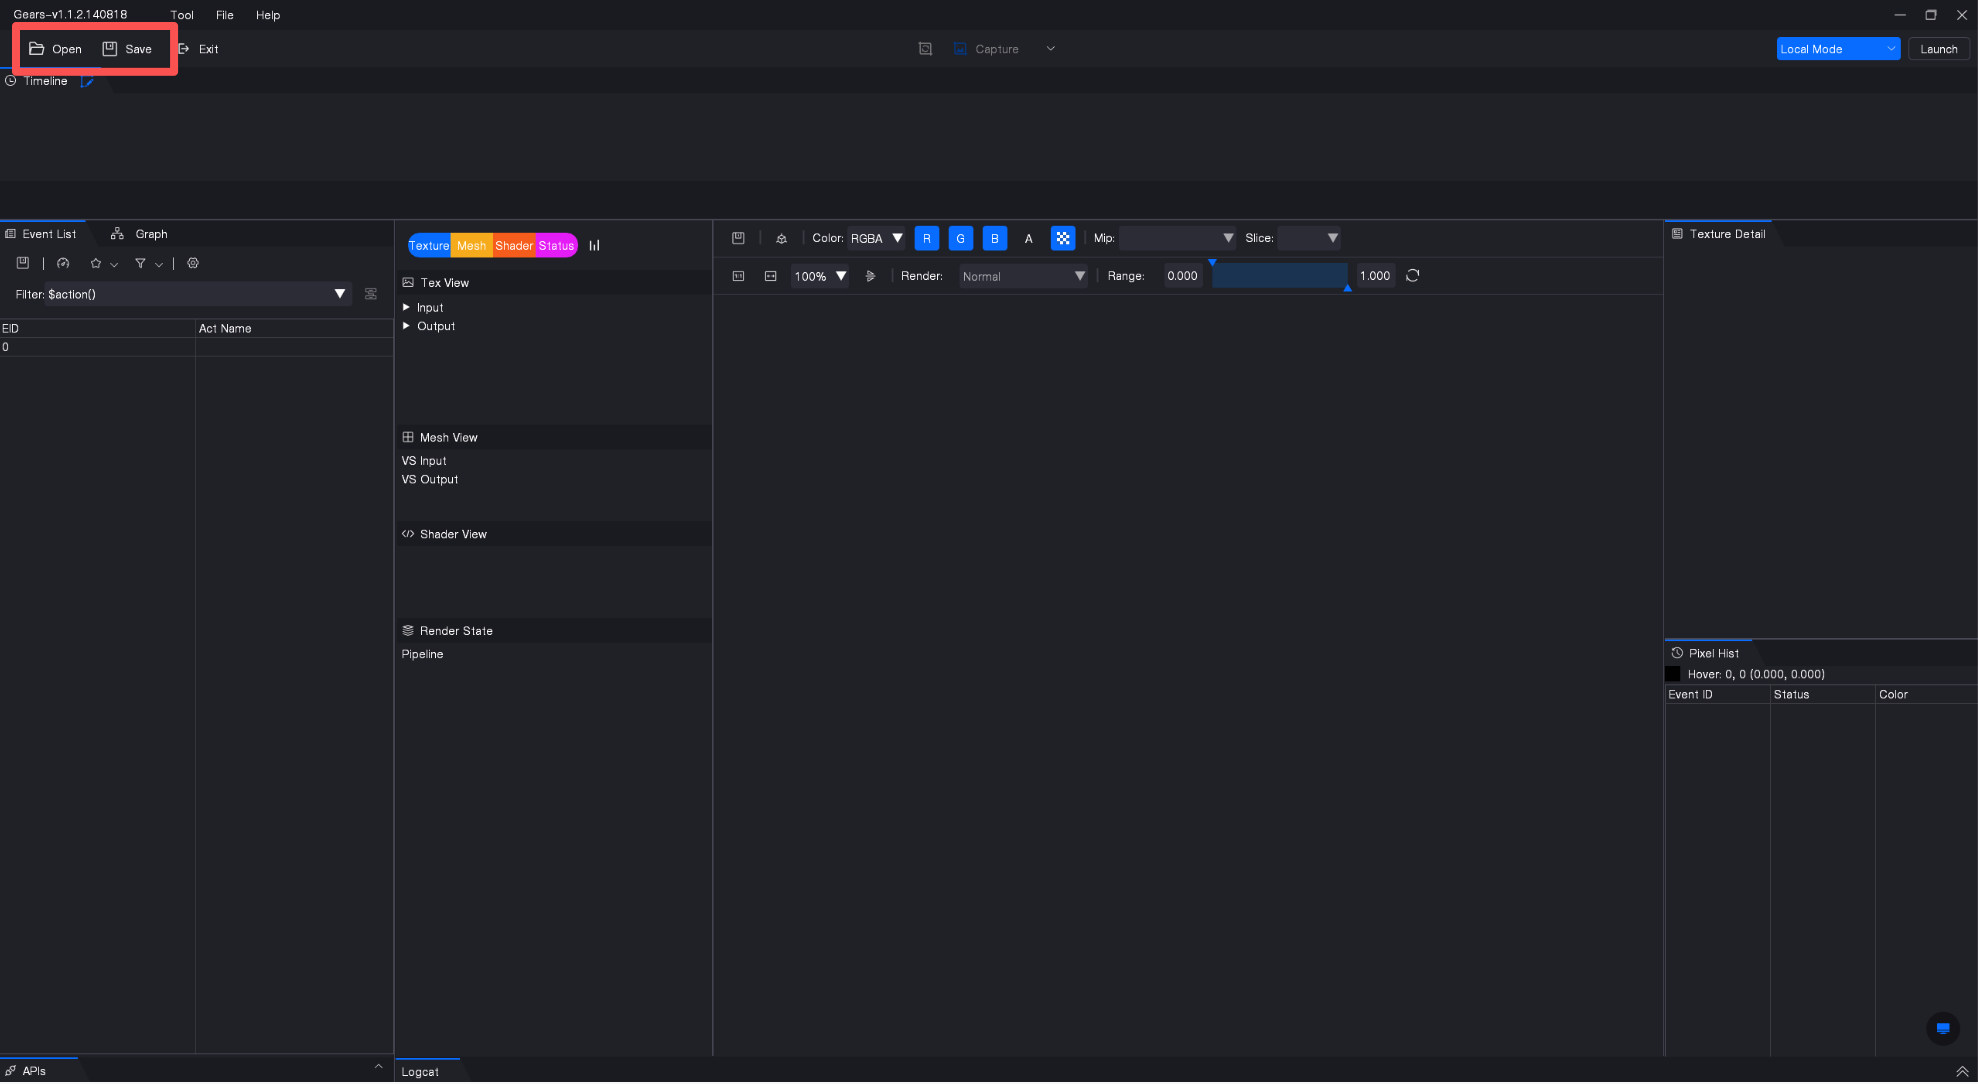The width and height of the screenshot is (1978, 1084).
Task: Open the Capture options chevron
Action: pos(1051,49)
